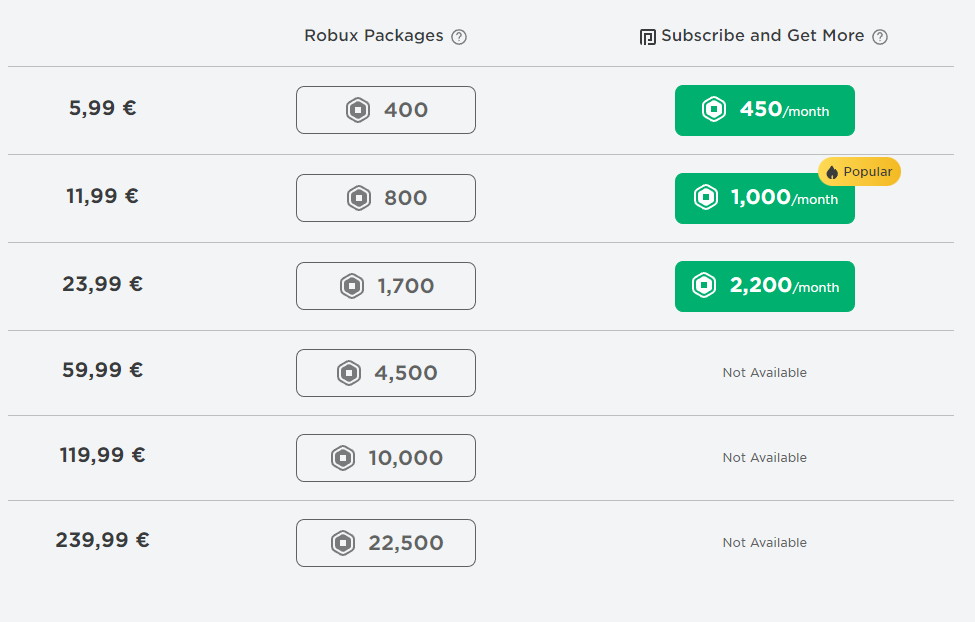
Task: Click the 5,99 € price label
Action: 102,108
